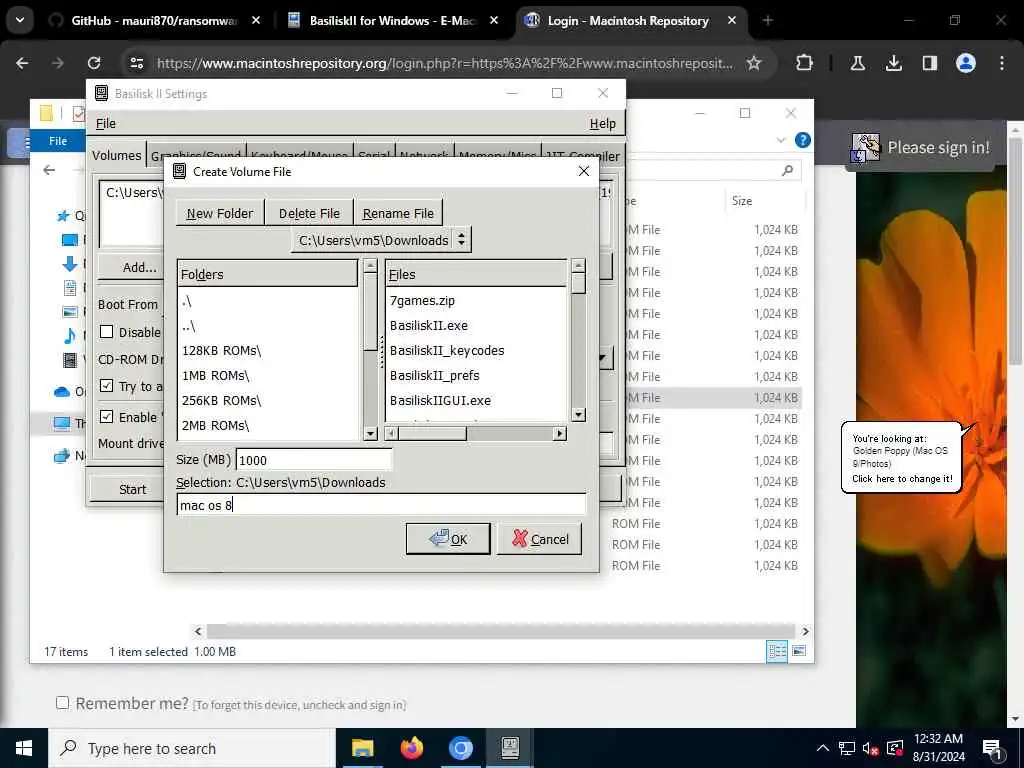Click the File Explorer help icon
Image resolution: width=1024 pixels, height=768 pixels.
tap(803, 140)
